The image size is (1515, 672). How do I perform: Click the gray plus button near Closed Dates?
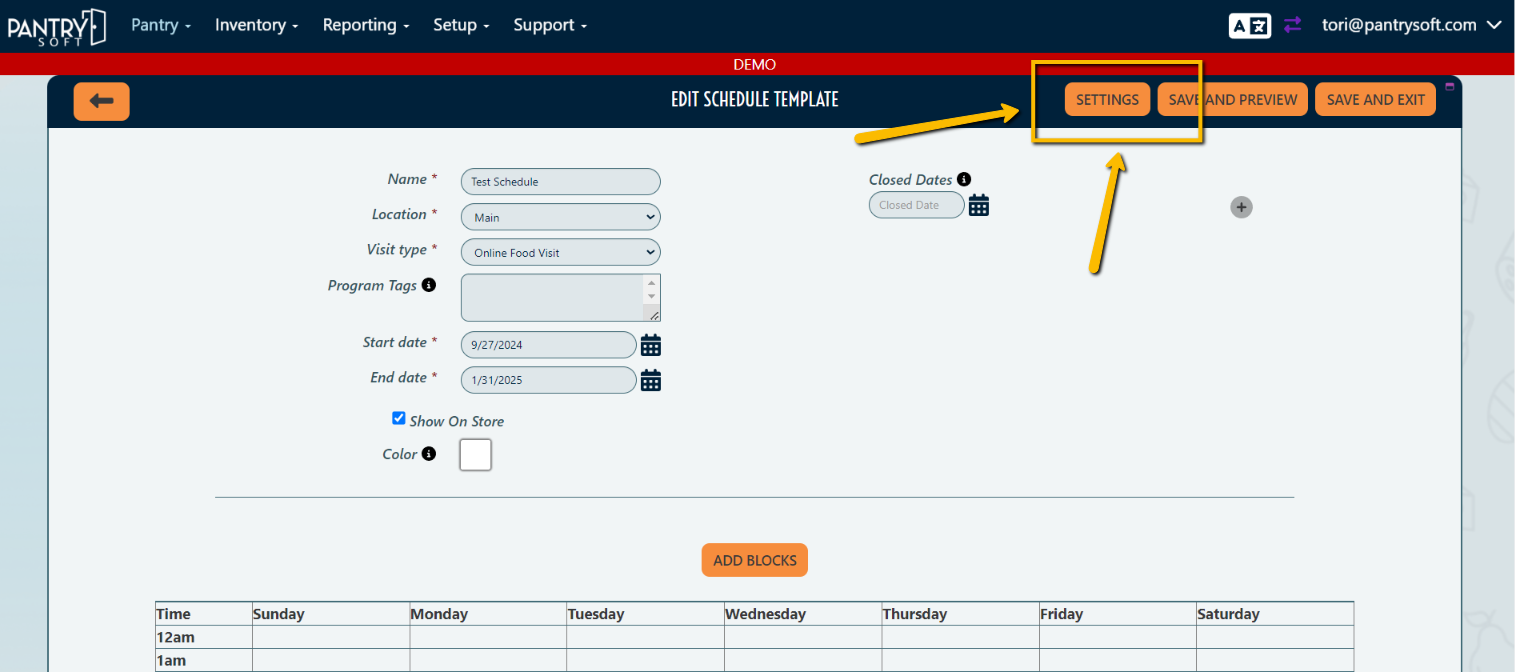point(1241,207)
